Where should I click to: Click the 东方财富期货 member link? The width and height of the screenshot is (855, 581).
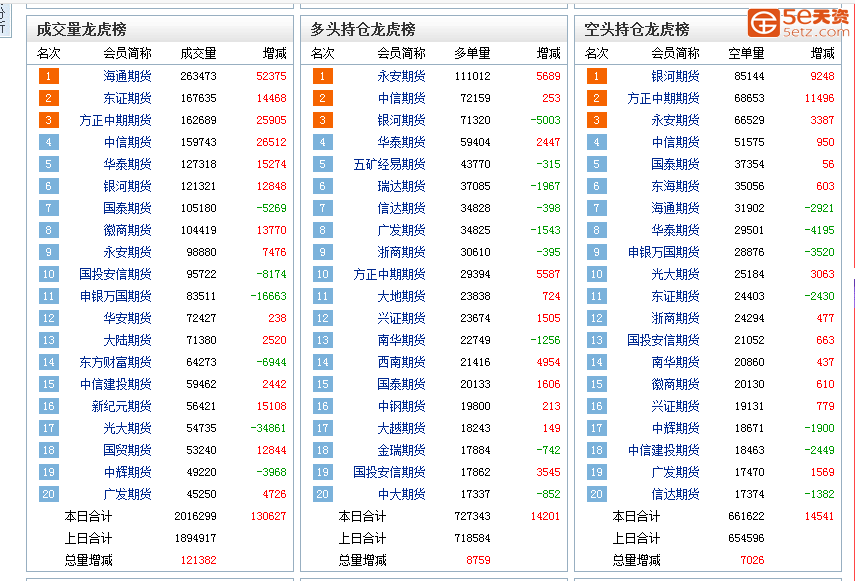[x=115, y=362]
